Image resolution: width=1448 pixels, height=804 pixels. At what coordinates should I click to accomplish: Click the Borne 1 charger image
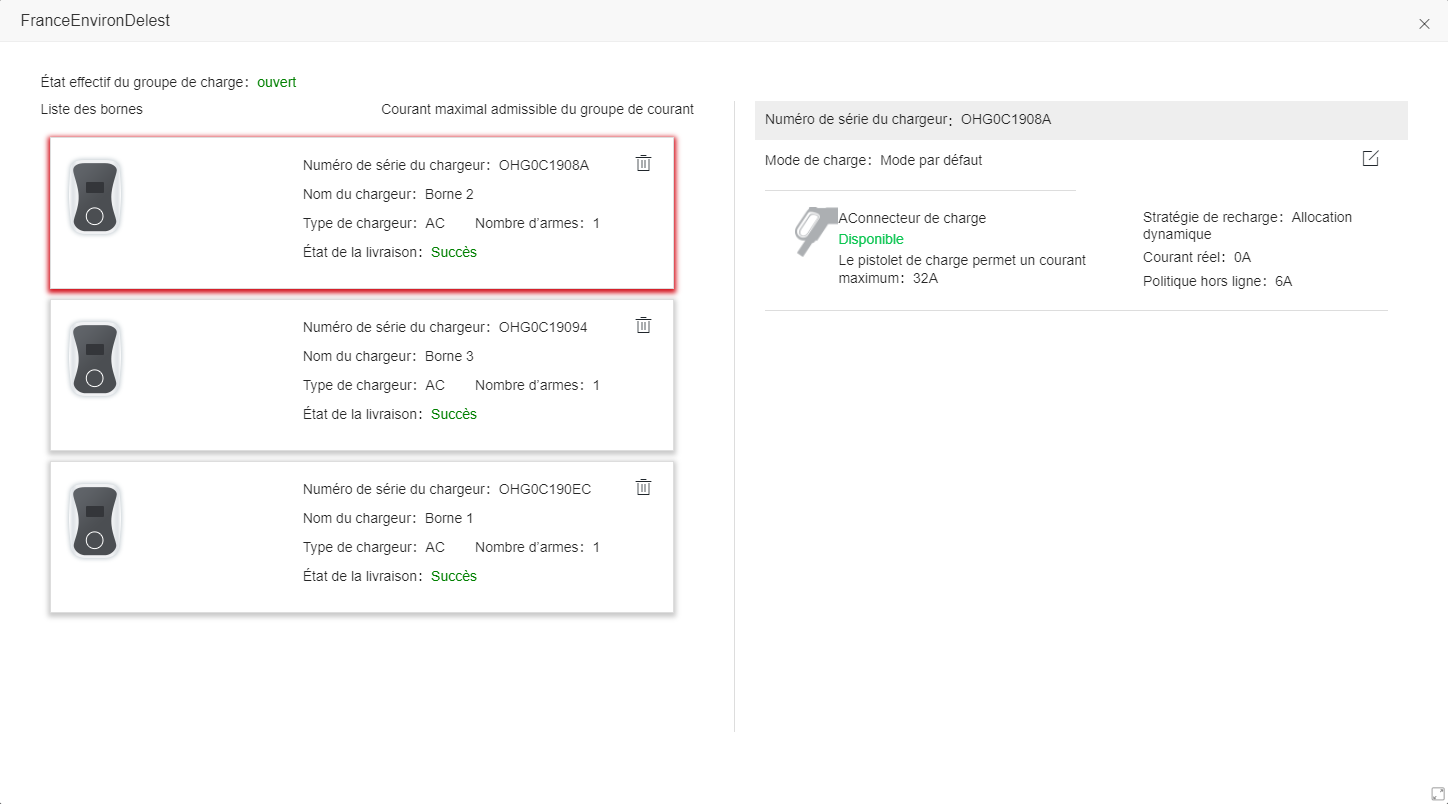pyautogui.click(x=95, y=521)
